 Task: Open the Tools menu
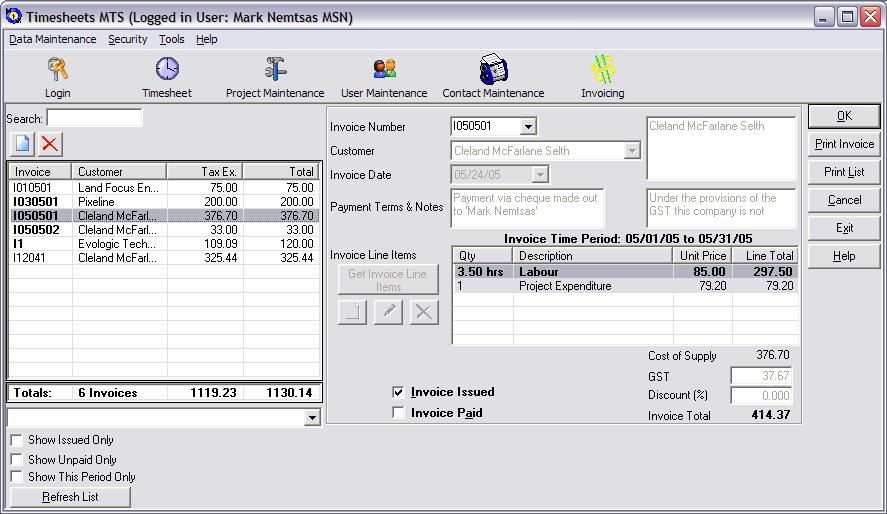171,39
